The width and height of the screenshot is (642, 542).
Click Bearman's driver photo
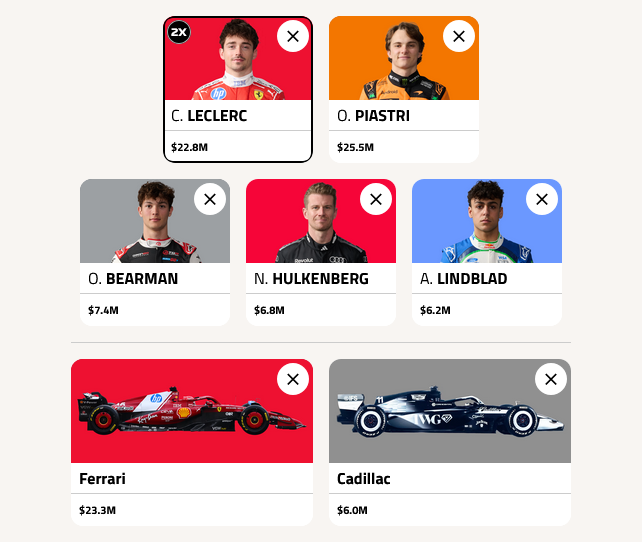pyautogui.click(x=155, y=224)
